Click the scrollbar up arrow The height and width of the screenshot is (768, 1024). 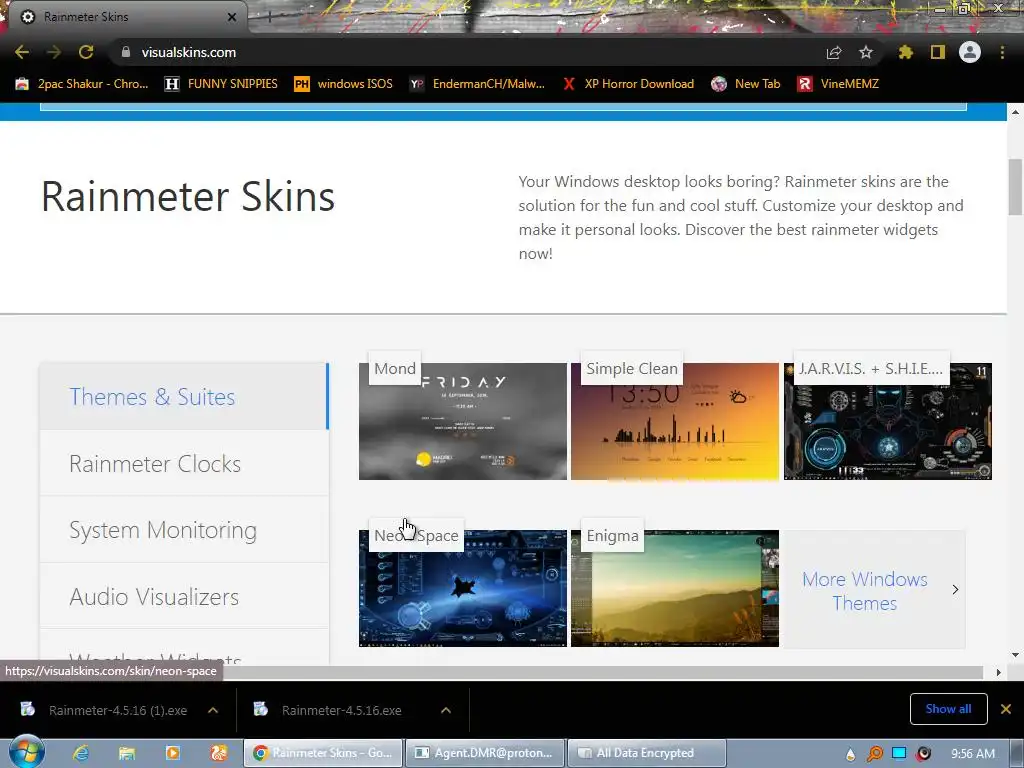click(x=1015, y=112)
